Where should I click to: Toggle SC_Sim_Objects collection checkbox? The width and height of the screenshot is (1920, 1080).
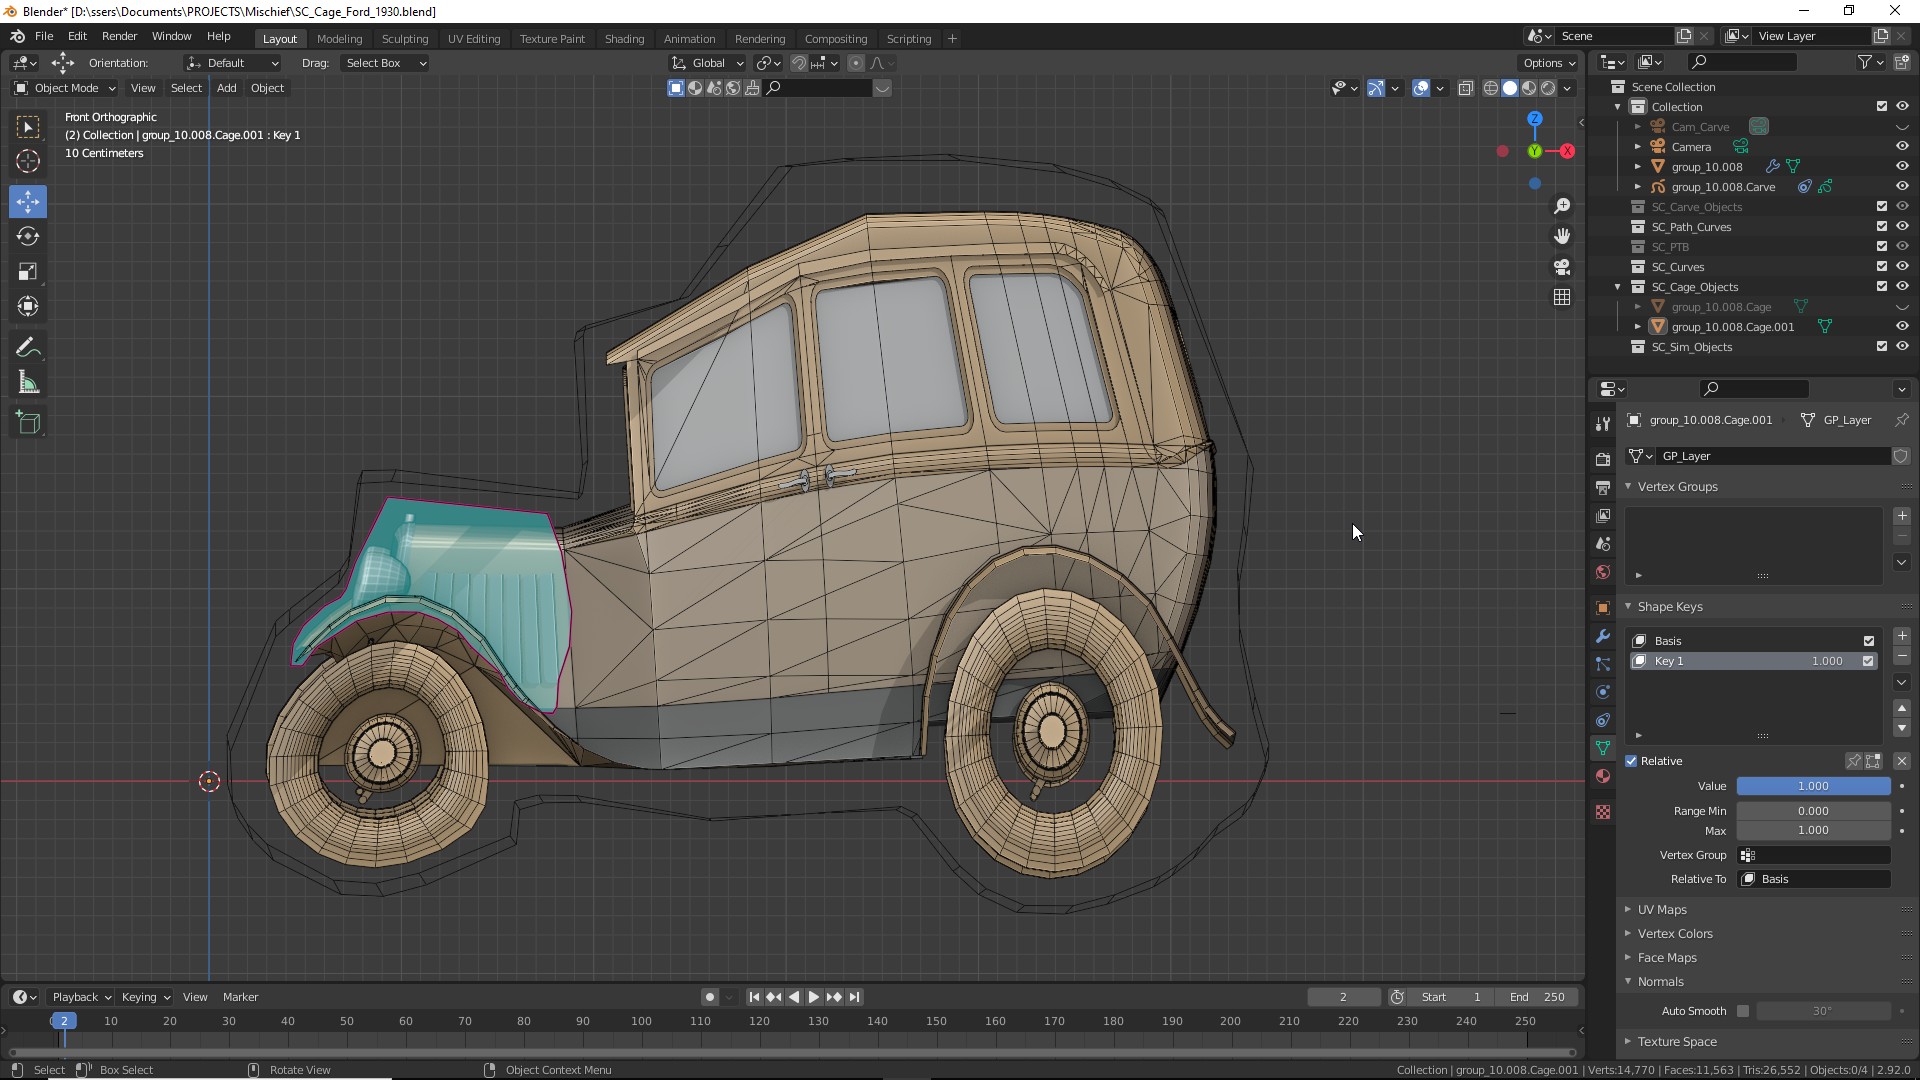(x=1881, y=346)
